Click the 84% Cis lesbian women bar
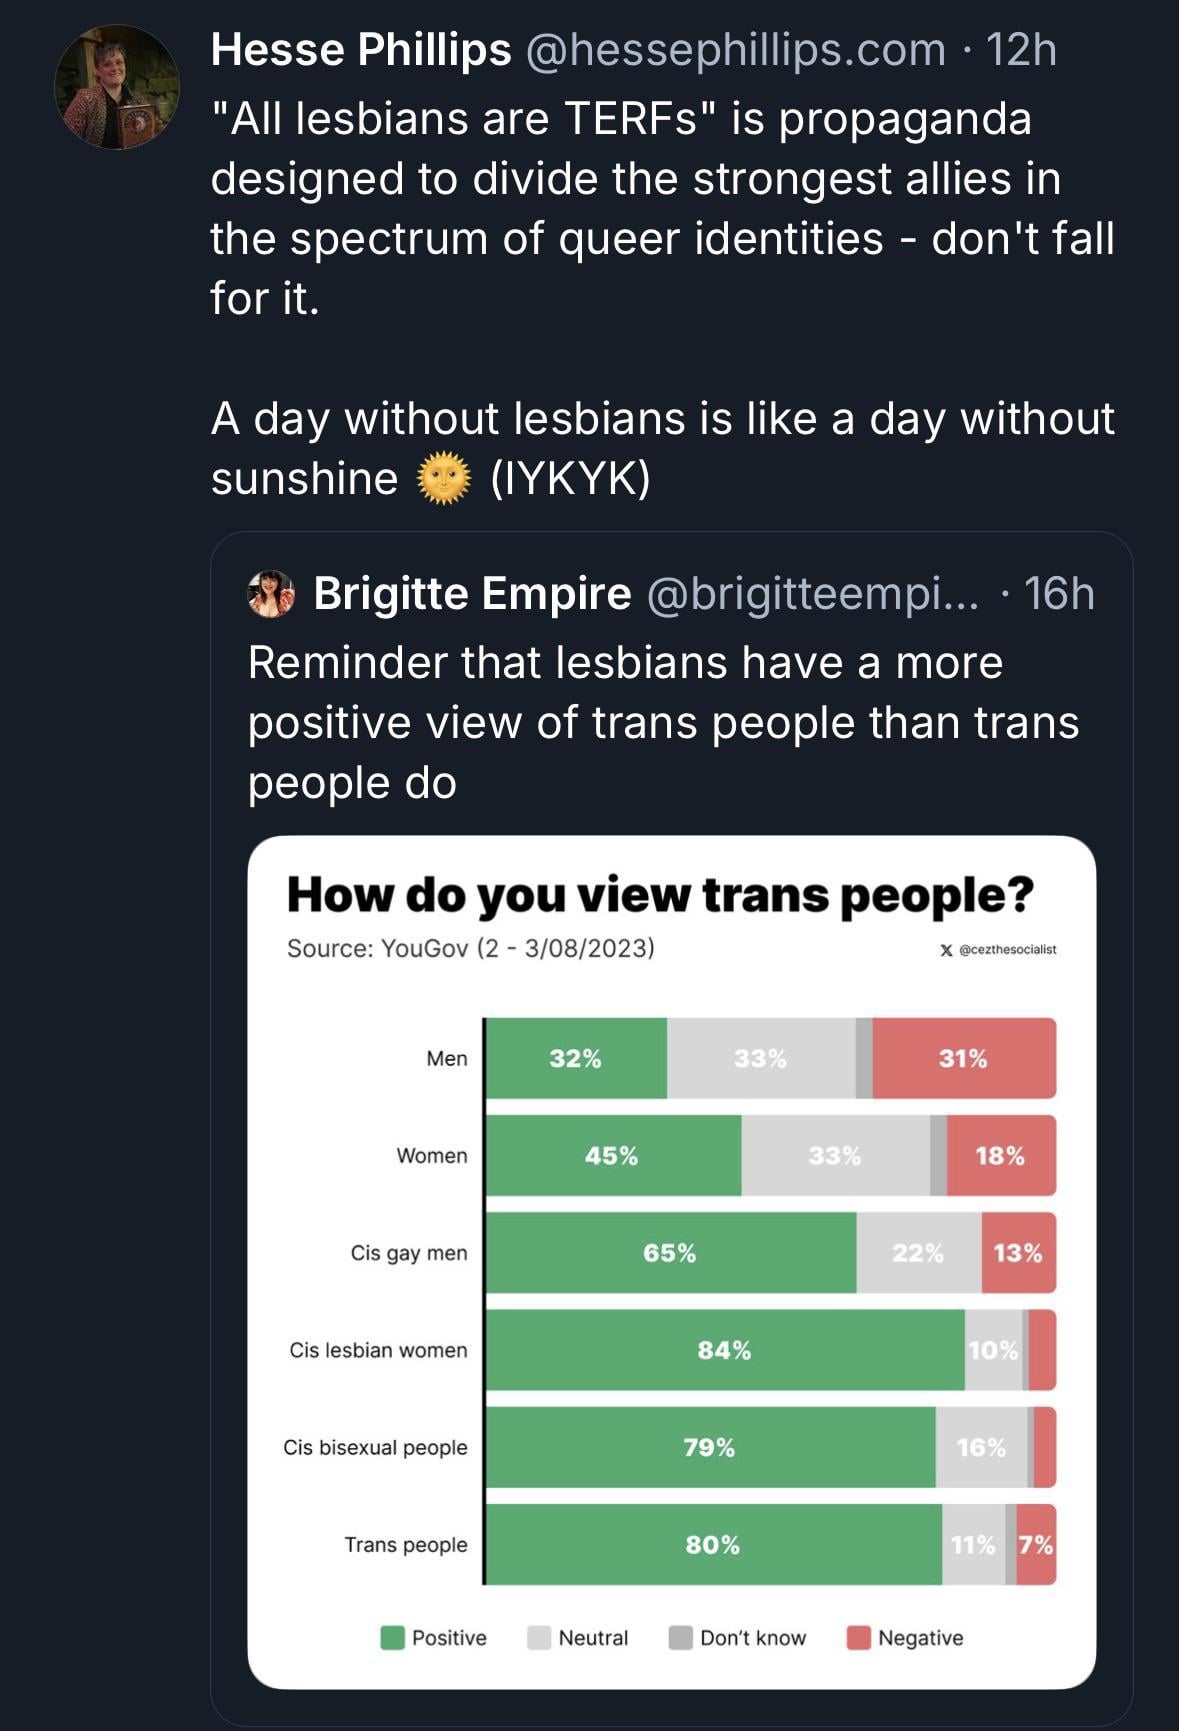This screenshot has height=1731, width=1179. (725, 1350)
